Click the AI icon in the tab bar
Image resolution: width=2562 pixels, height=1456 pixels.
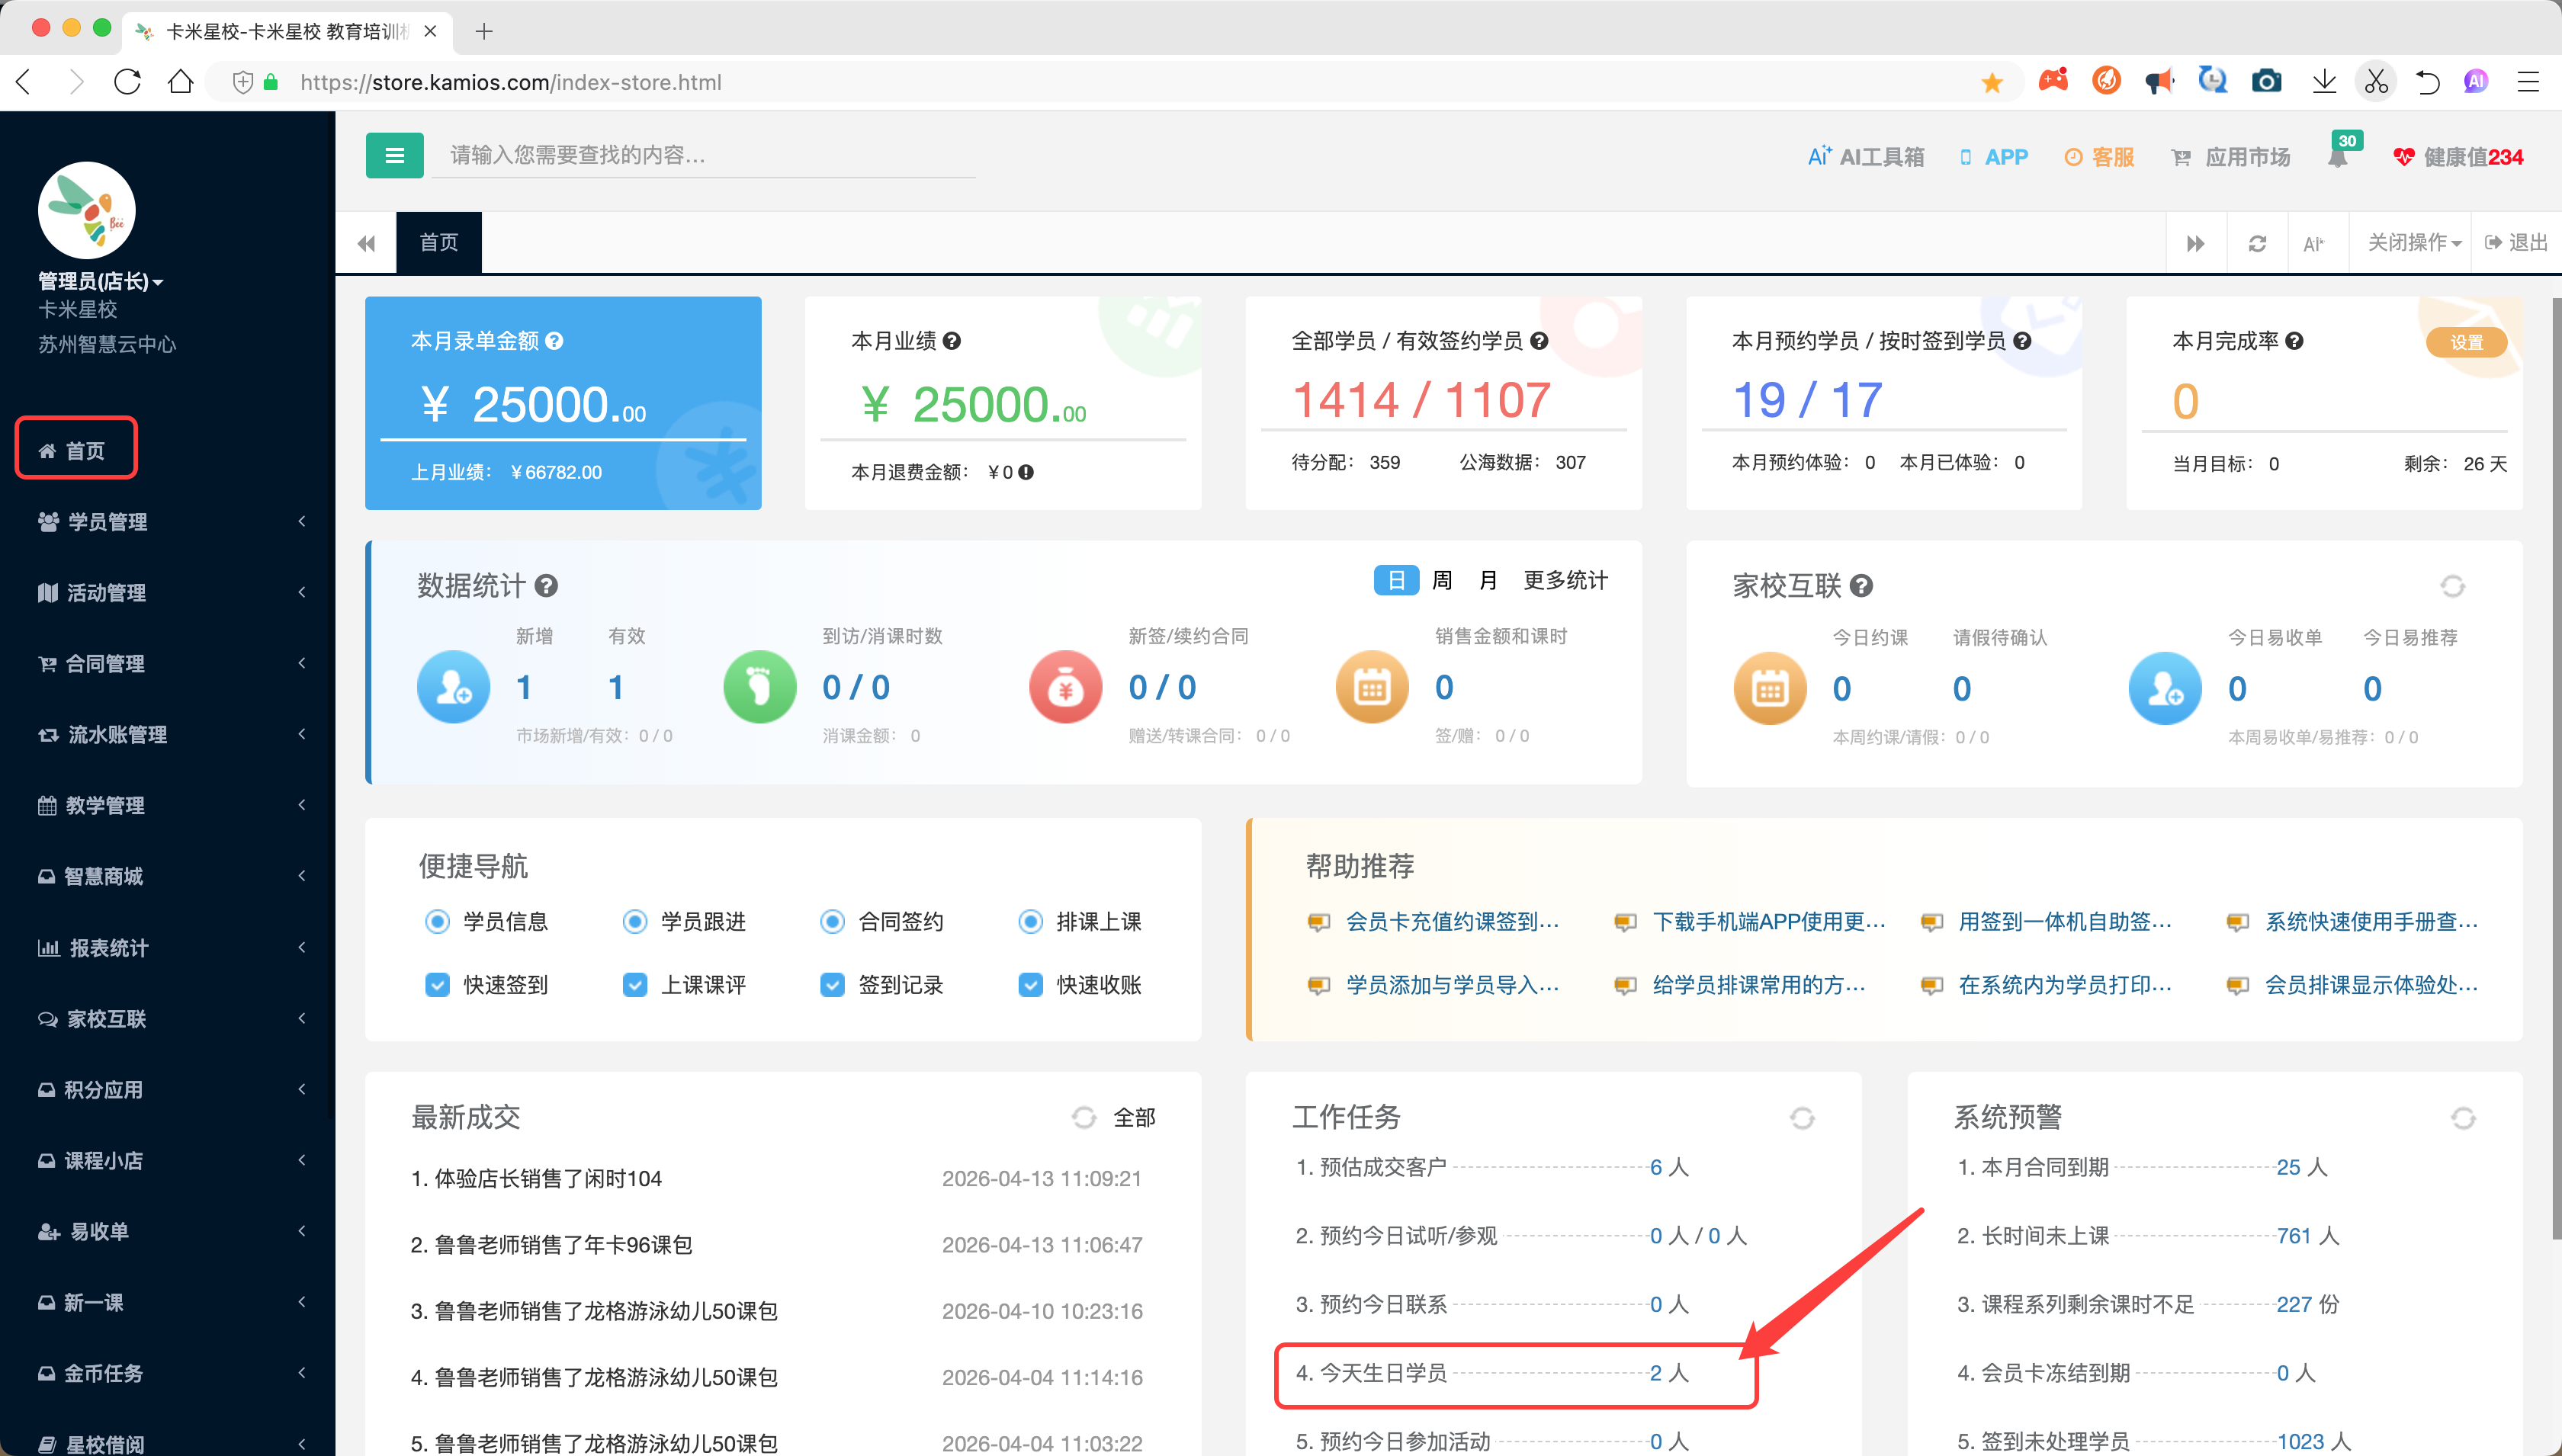click(x=2313, y=243)
